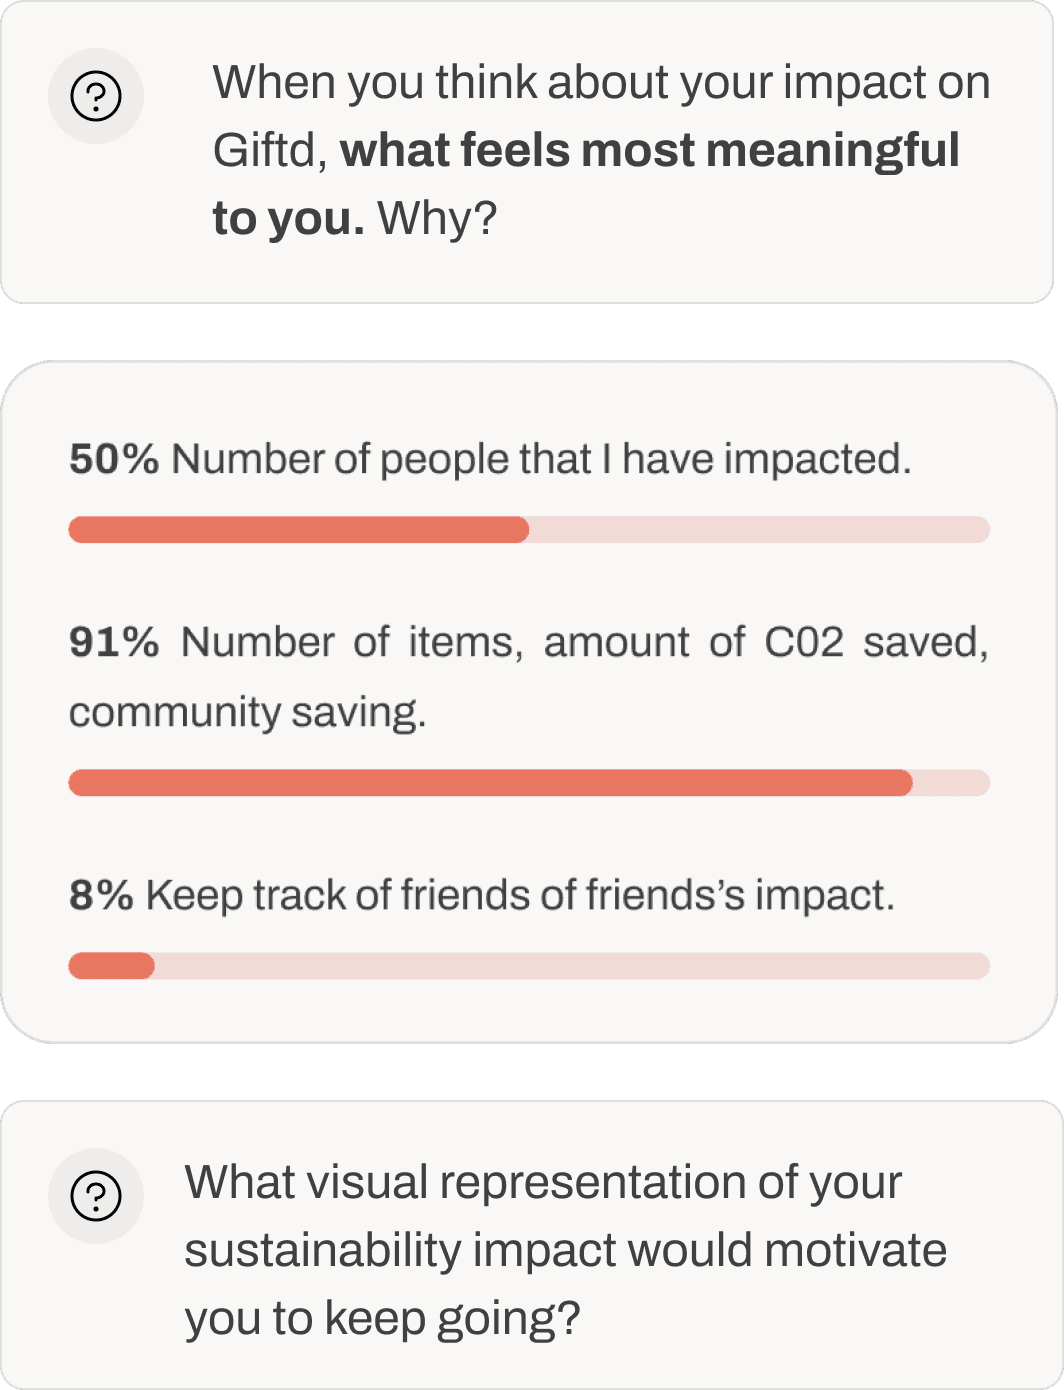Select the 'Number of items, amount of C02 saved' option
Screen dimensions: 1064x1390
pos(584,642)
